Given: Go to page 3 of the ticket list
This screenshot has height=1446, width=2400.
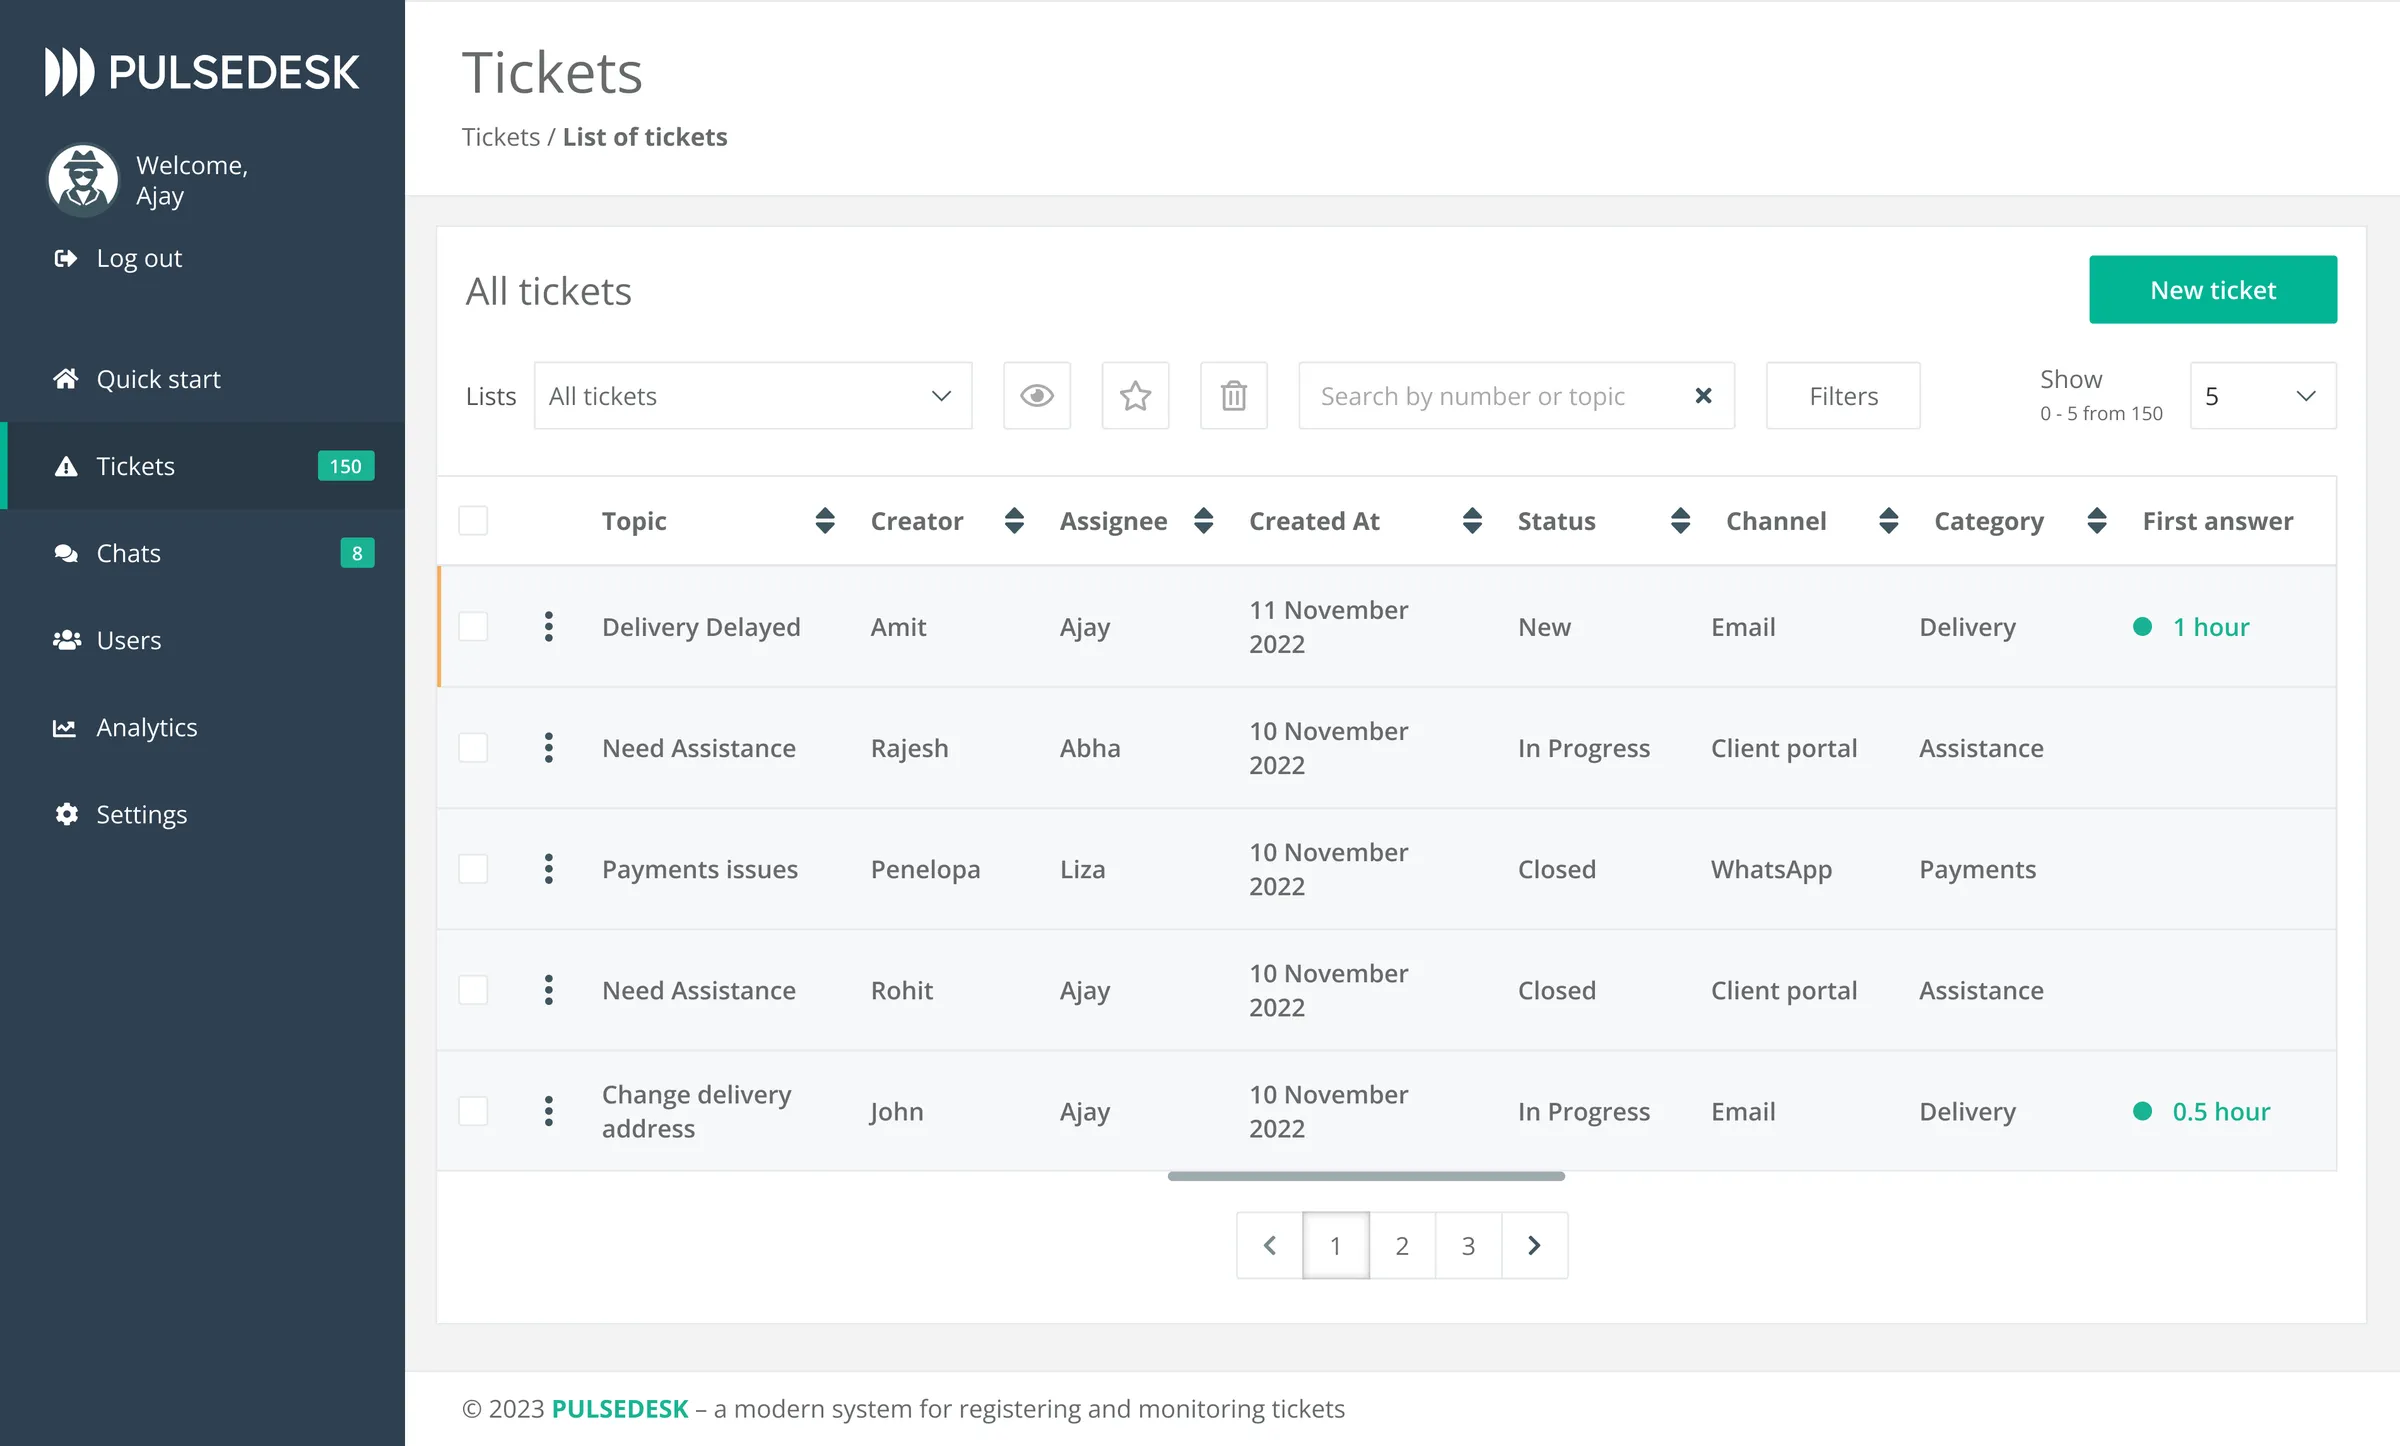Looking at the screenshot, I should point(1467,1245).
